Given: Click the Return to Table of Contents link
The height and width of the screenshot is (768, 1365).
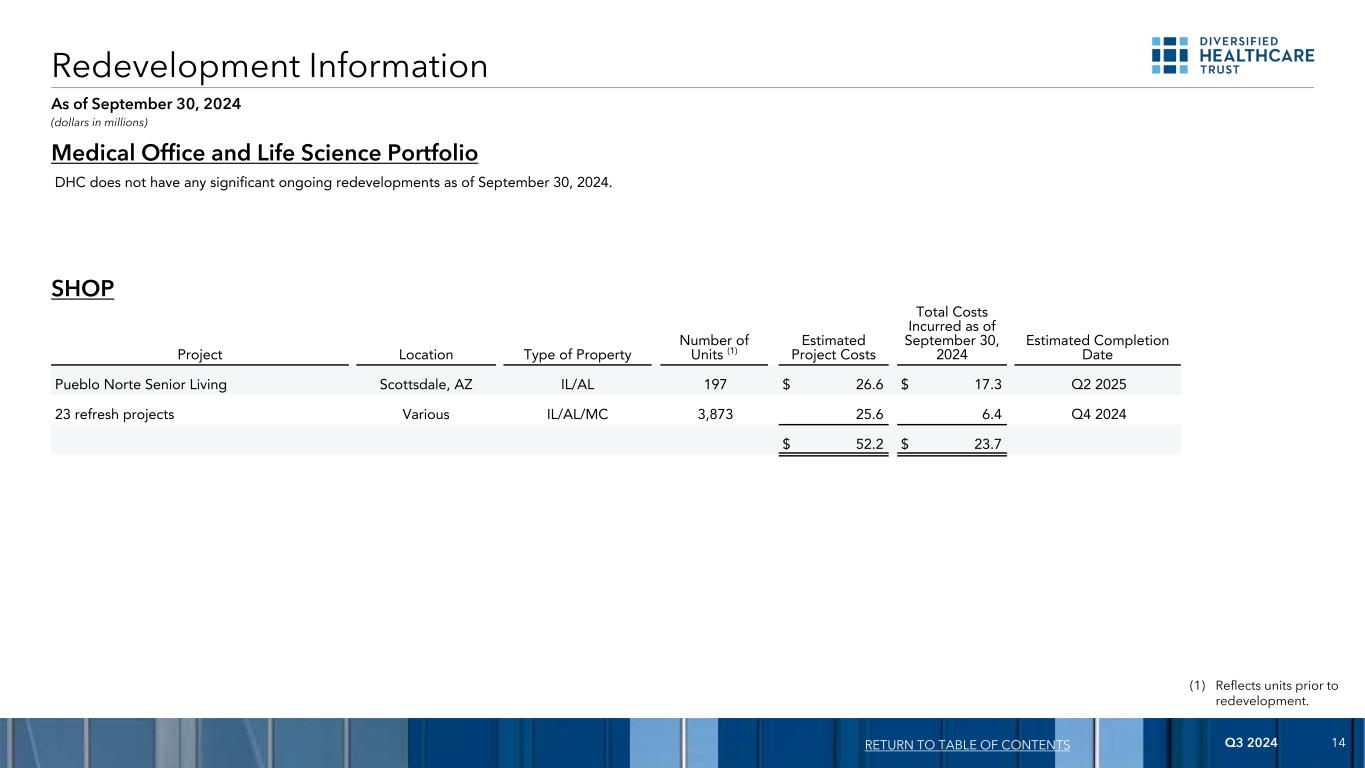Looking at the screenshot, I should [967, 745].
